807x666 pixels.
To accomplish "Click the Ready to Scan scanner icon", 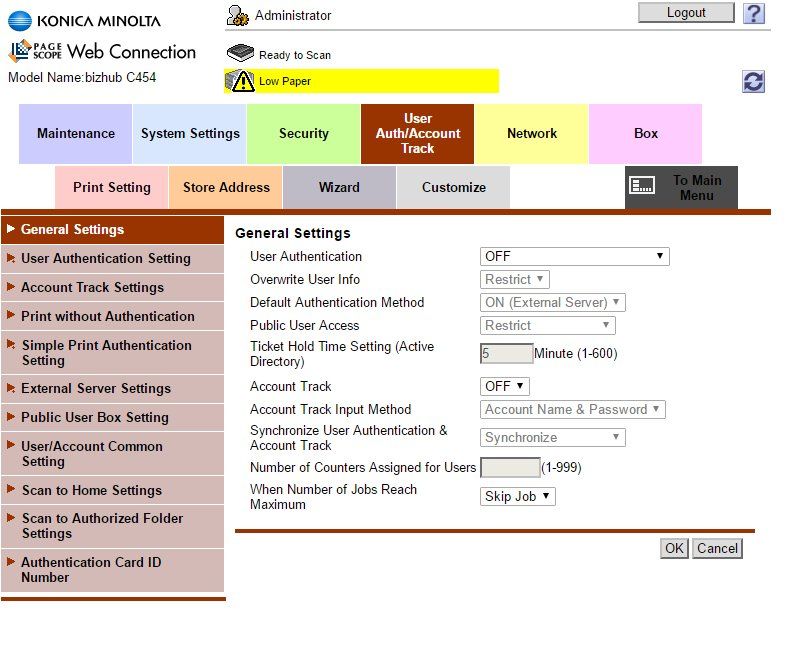I will point(240,54).
